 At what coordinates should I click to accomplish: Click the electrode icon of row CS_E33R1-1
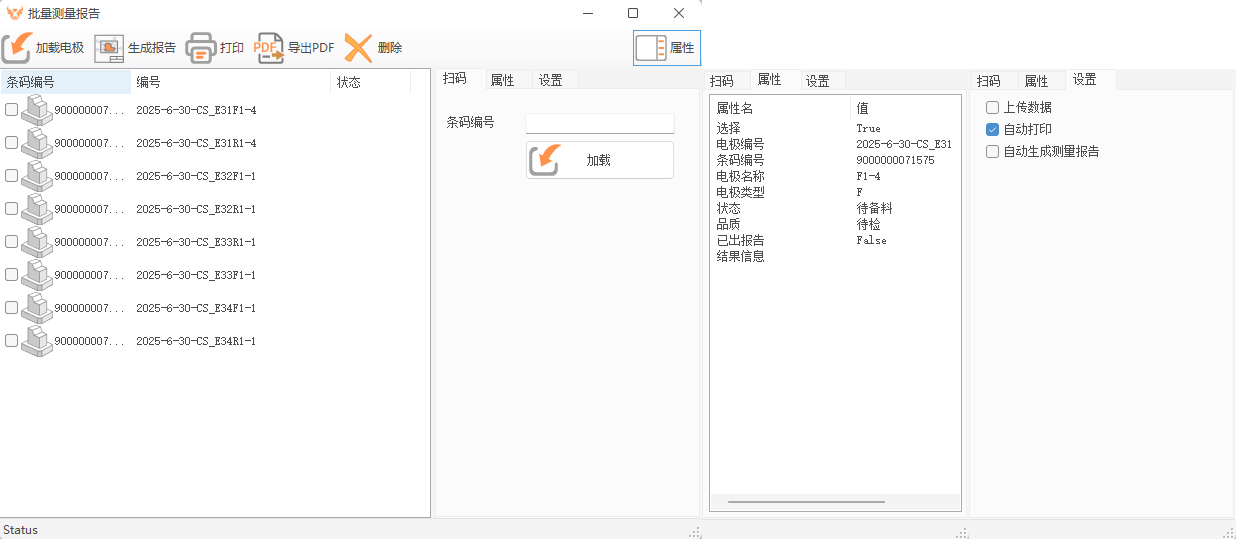[37, 242]
